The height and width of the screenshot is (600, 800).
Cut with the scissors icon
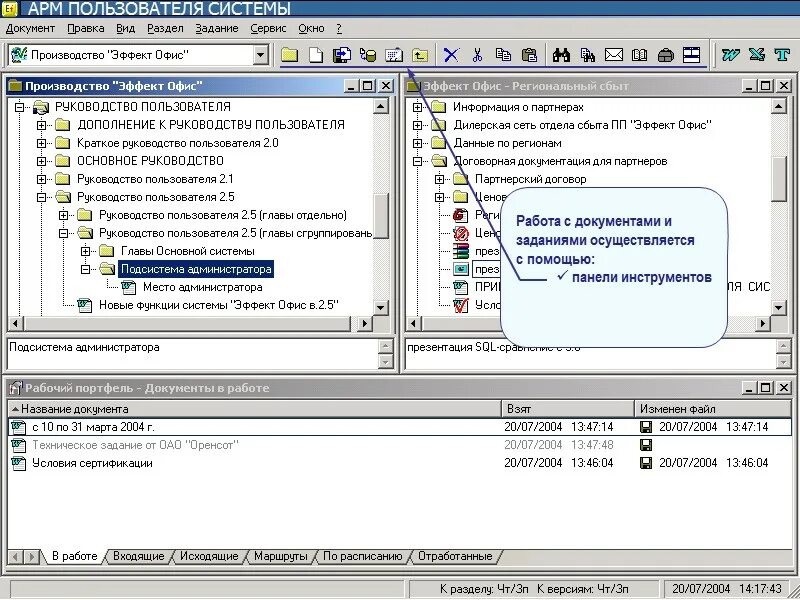478,55
